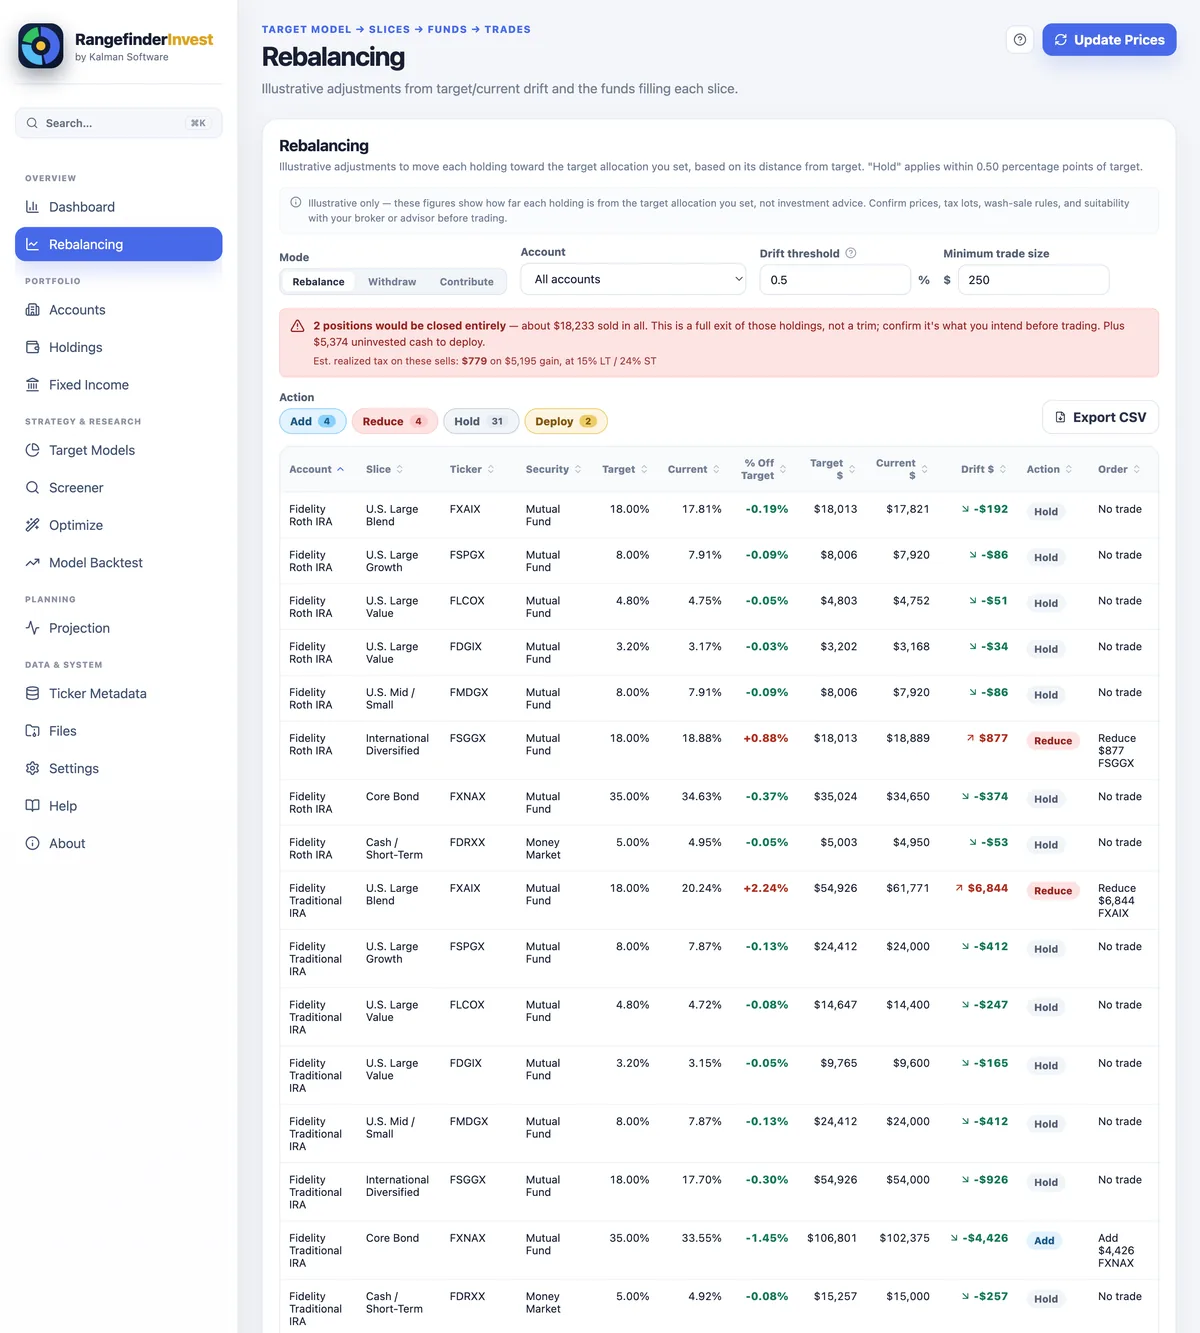The height and width of the screenshot is (1333, 1200).
Task: Open the help question-mark button
Action: [x=1020, y=40]
